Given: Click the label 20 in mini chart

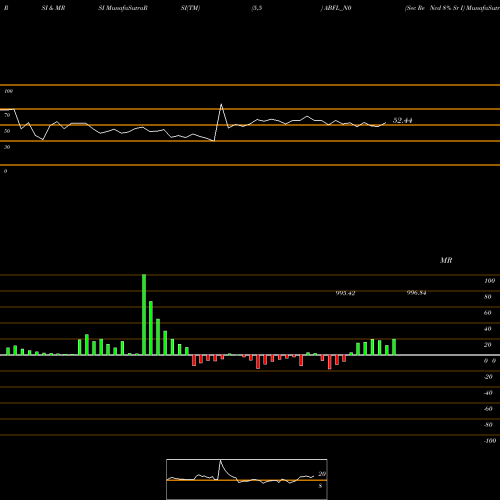Looking at the screenshot, I should click(322, 474).
